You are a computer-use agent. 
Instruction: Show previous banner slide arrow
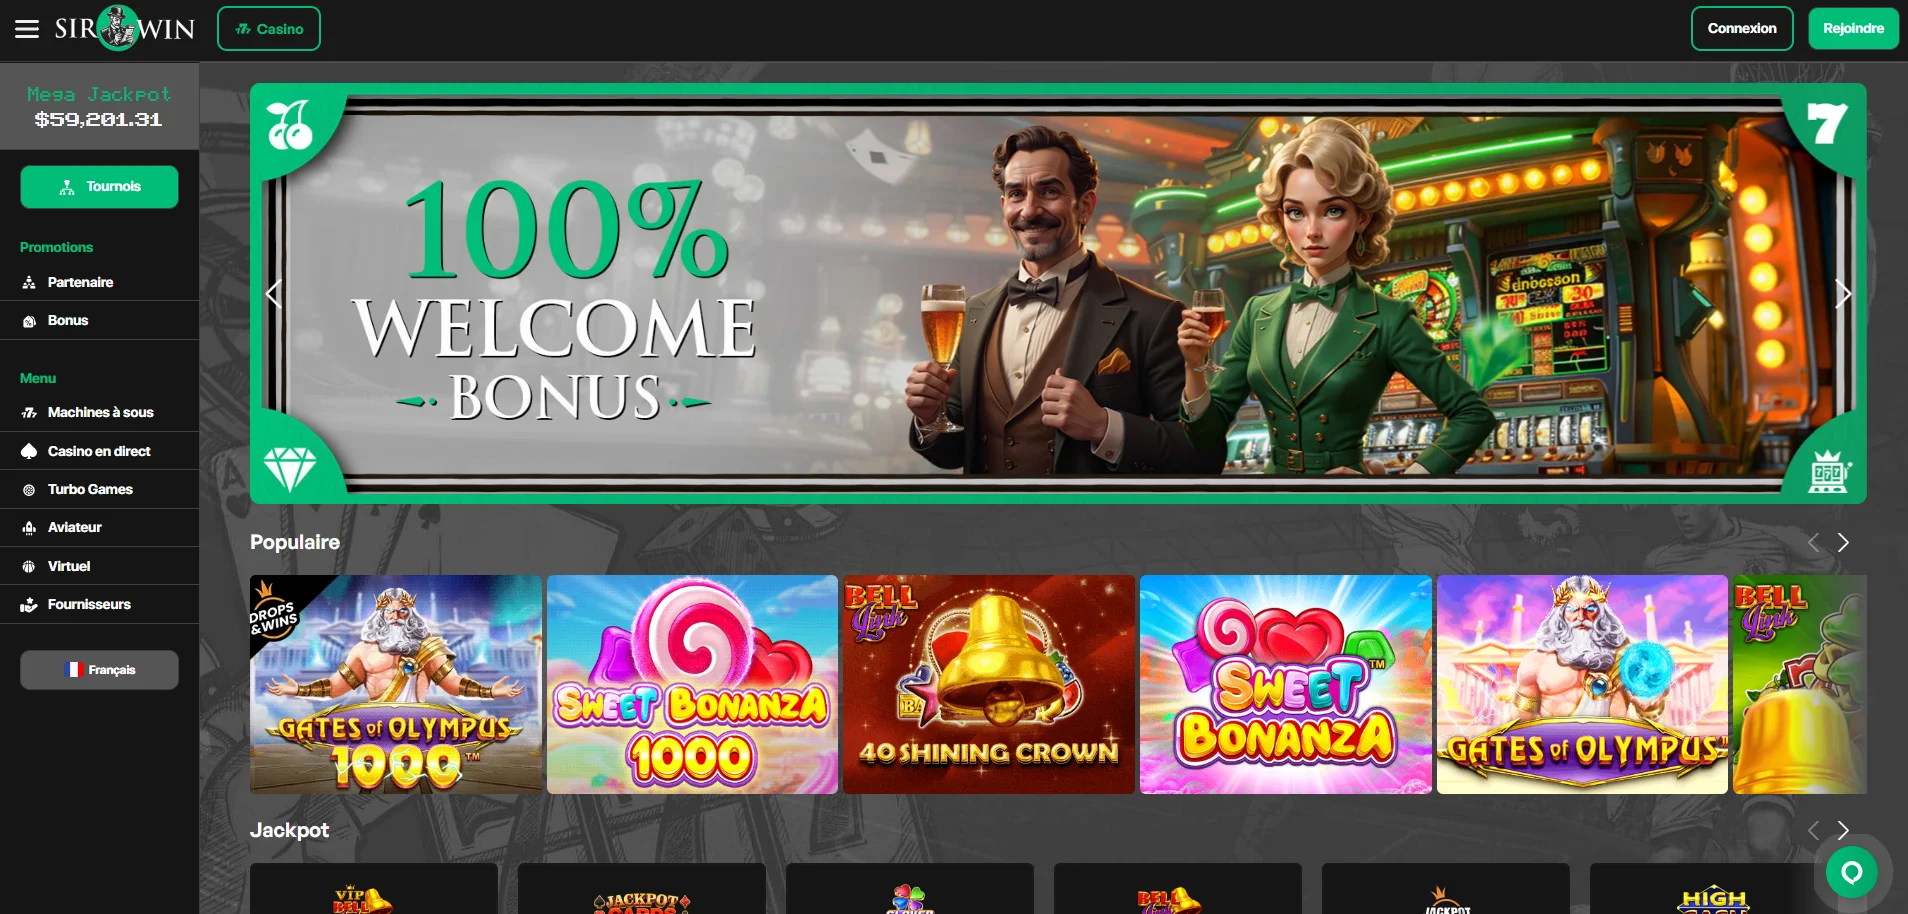pos(273,294)
